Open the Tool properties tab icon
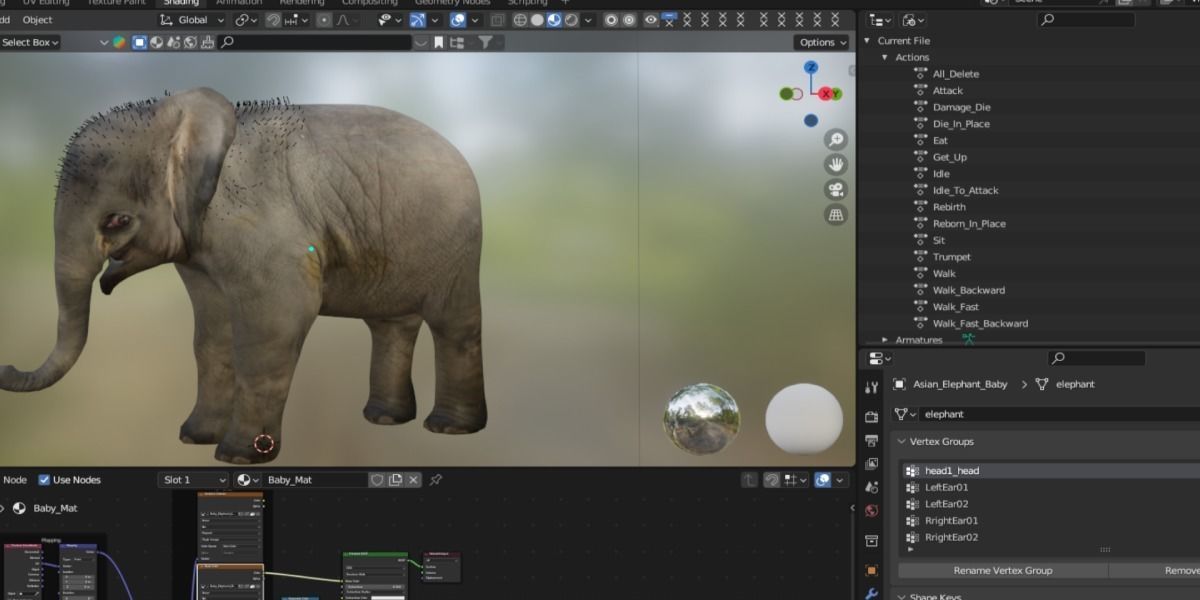 pyautogui.click(x=871, y=387)
